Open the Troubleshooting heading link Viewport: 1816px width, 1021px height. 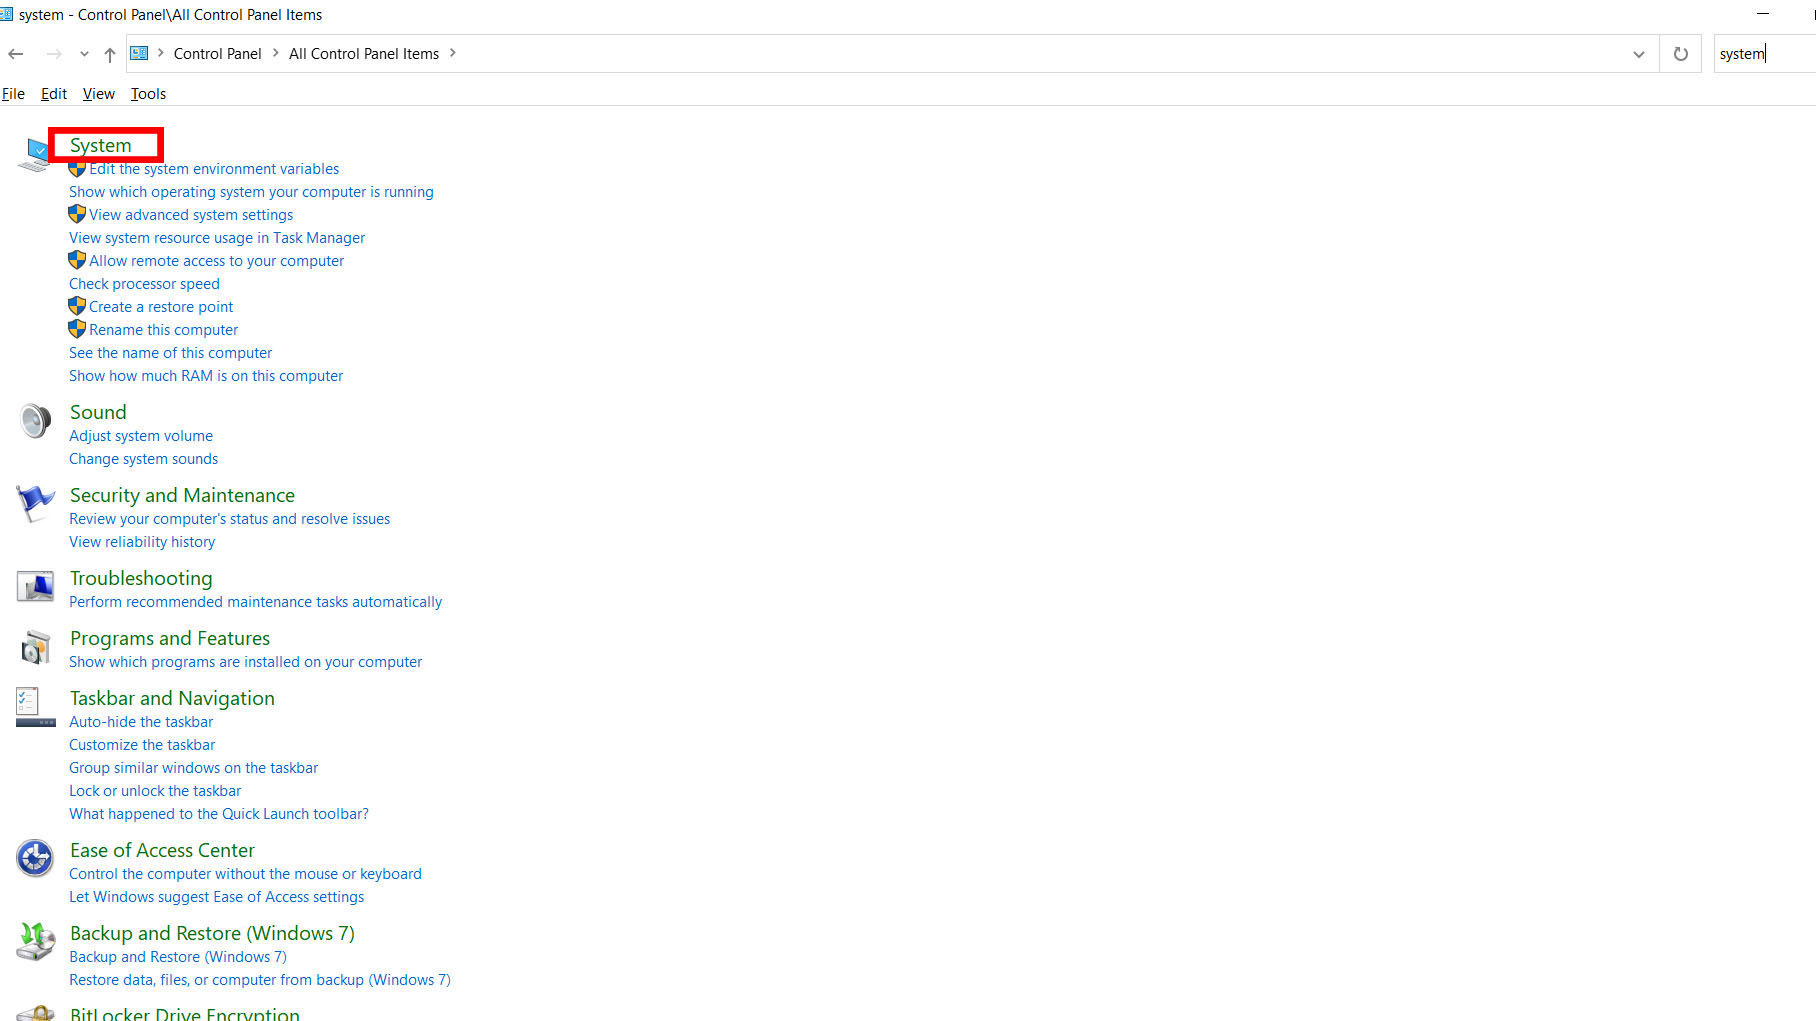[141, 578]
